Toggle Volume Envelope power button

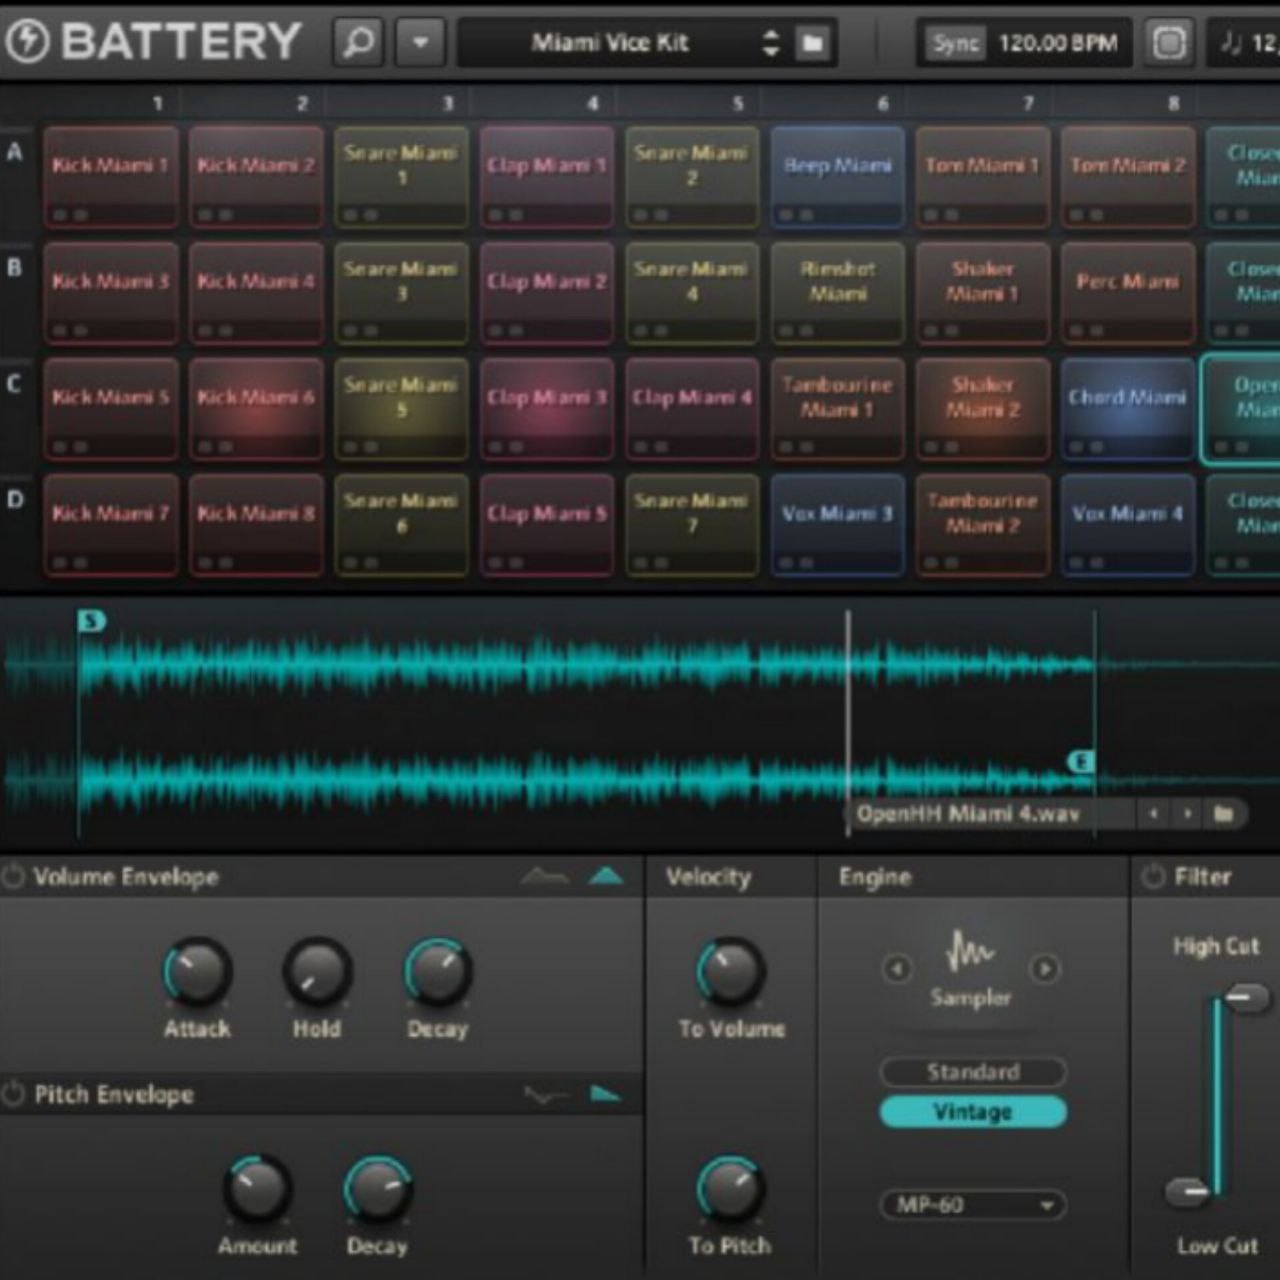[13, 877]
